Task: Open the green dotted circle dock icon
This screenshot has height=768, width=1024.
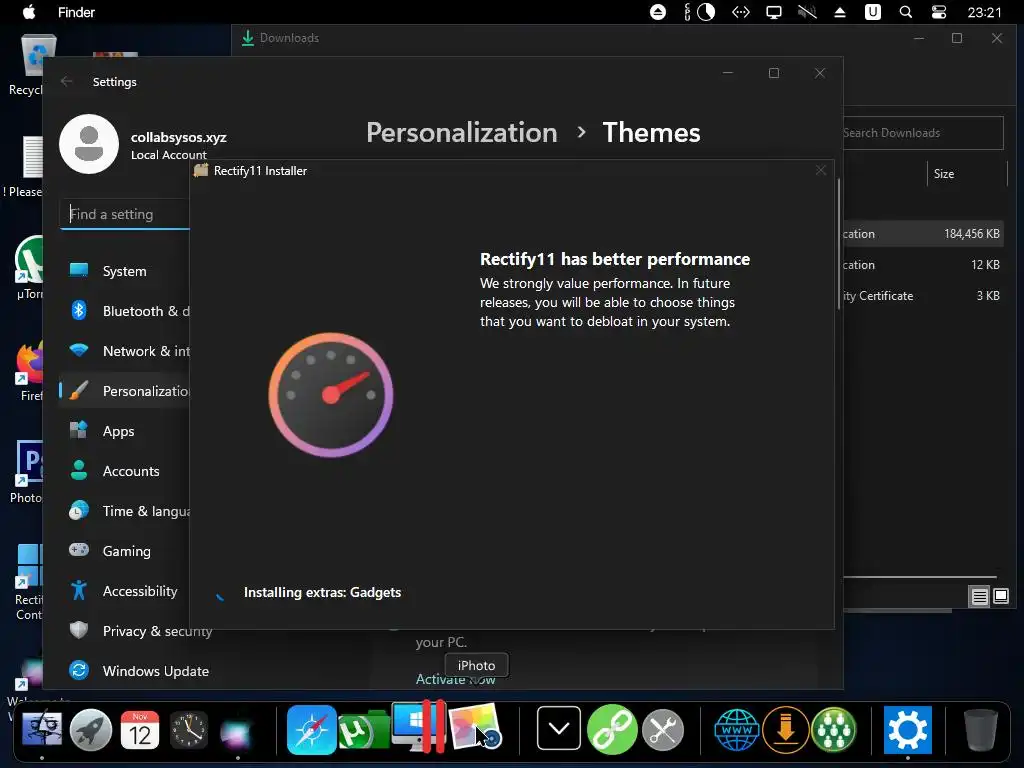Action: point(833,729)
